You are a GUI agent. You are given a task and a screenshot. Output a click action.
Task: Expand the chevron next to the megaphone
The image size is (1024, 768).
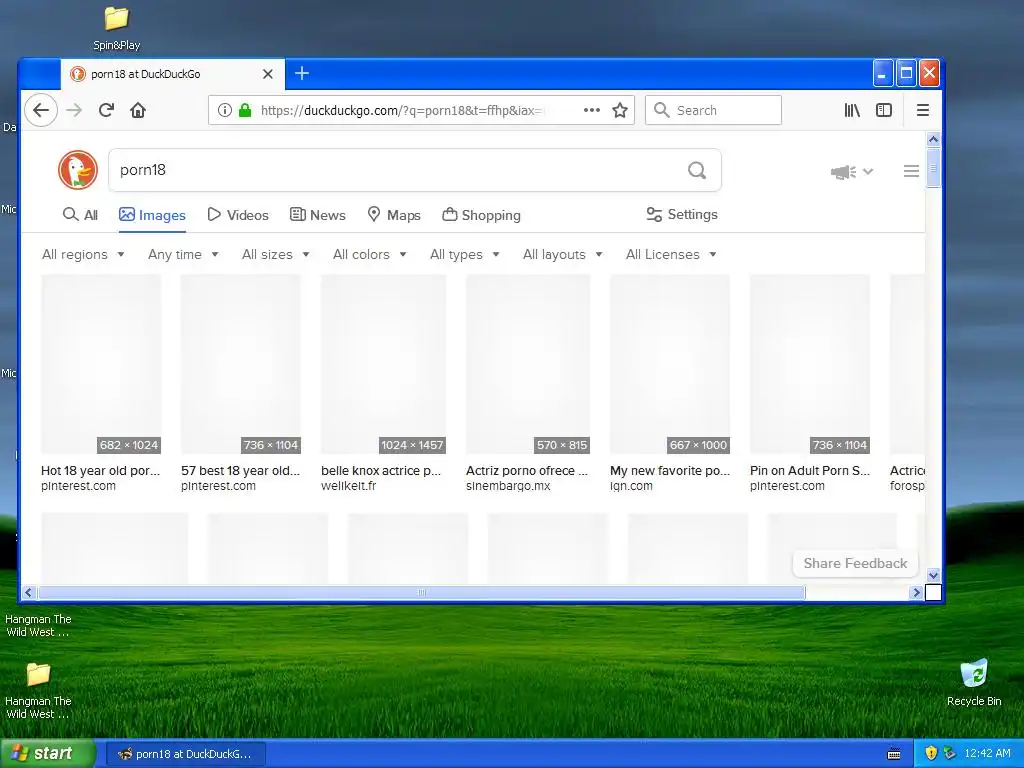868,172
